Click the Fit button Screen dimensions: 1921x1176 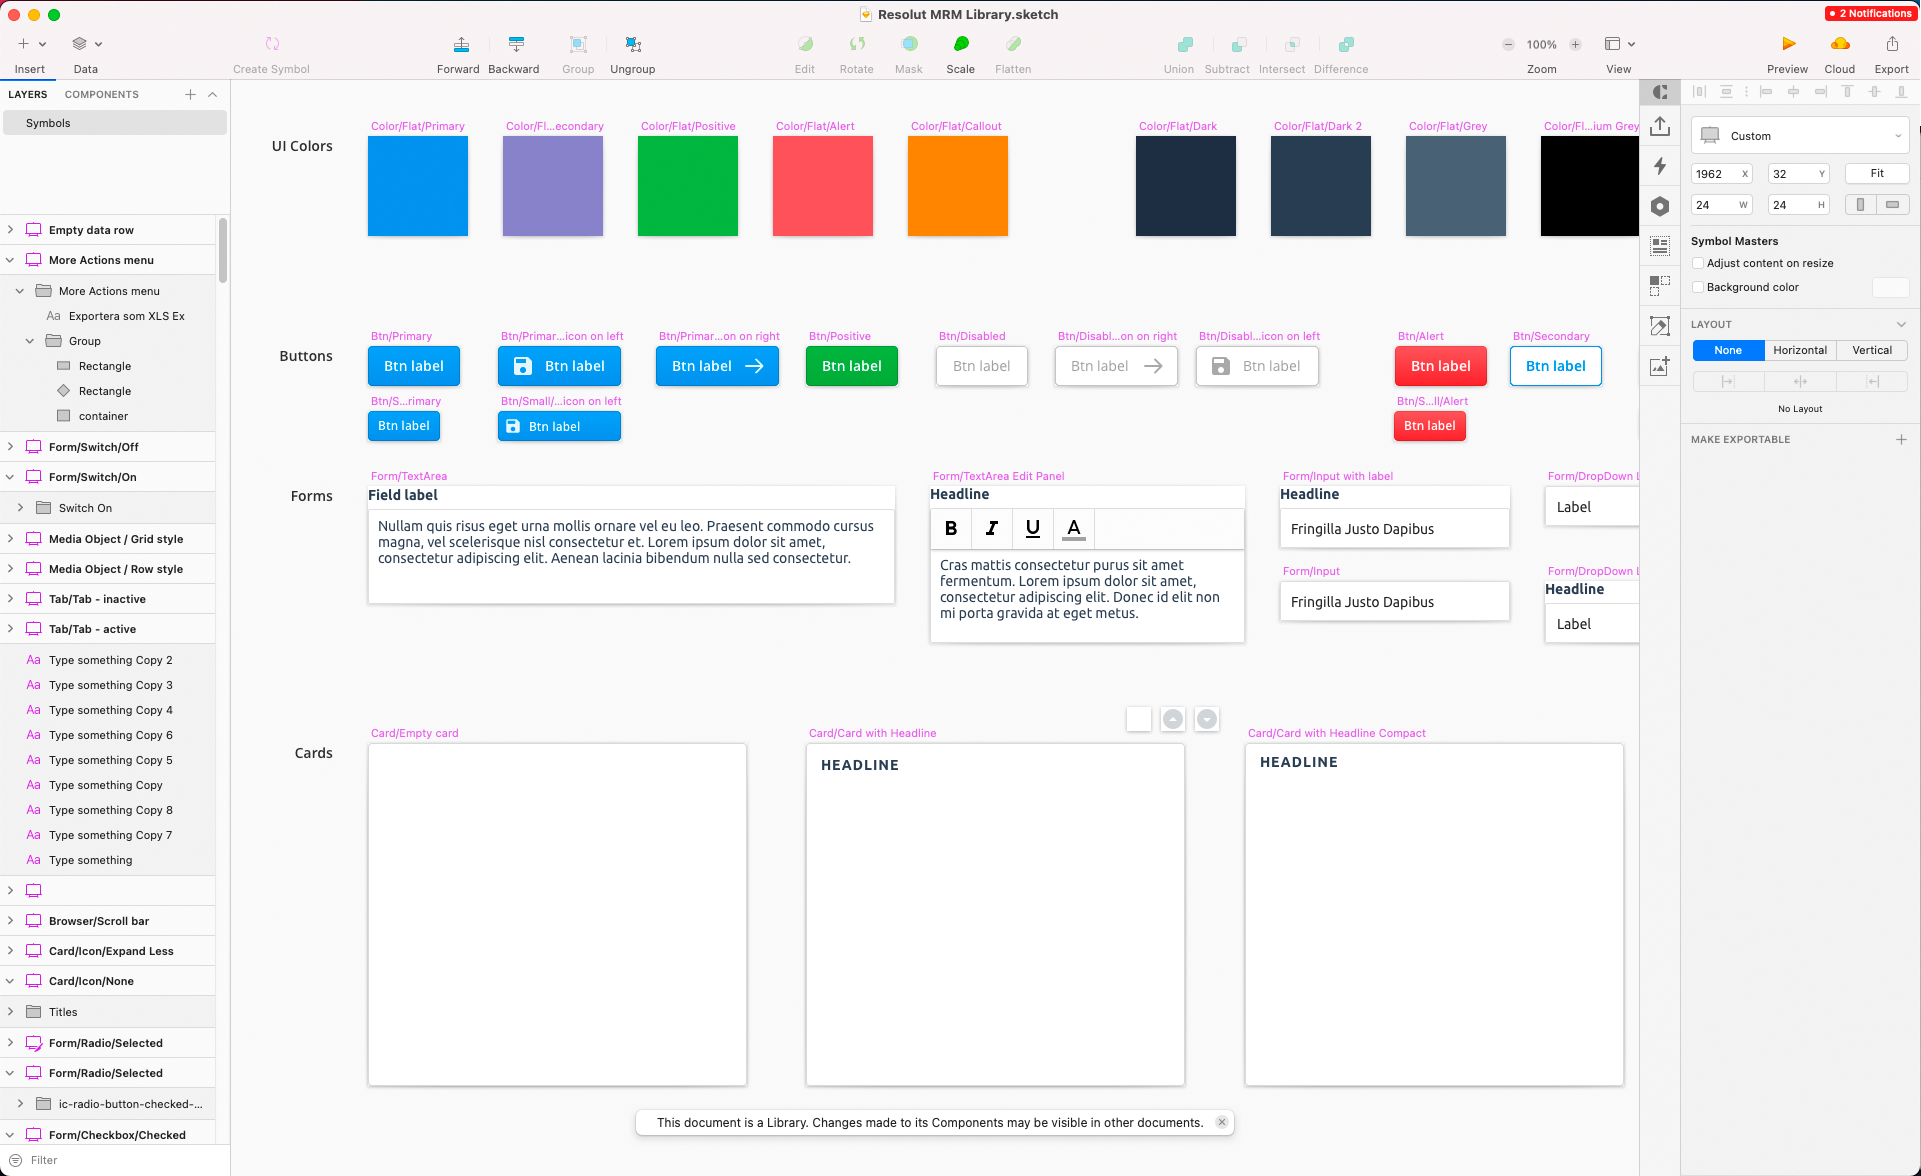pyautogui.click(x=1877, y=173)
